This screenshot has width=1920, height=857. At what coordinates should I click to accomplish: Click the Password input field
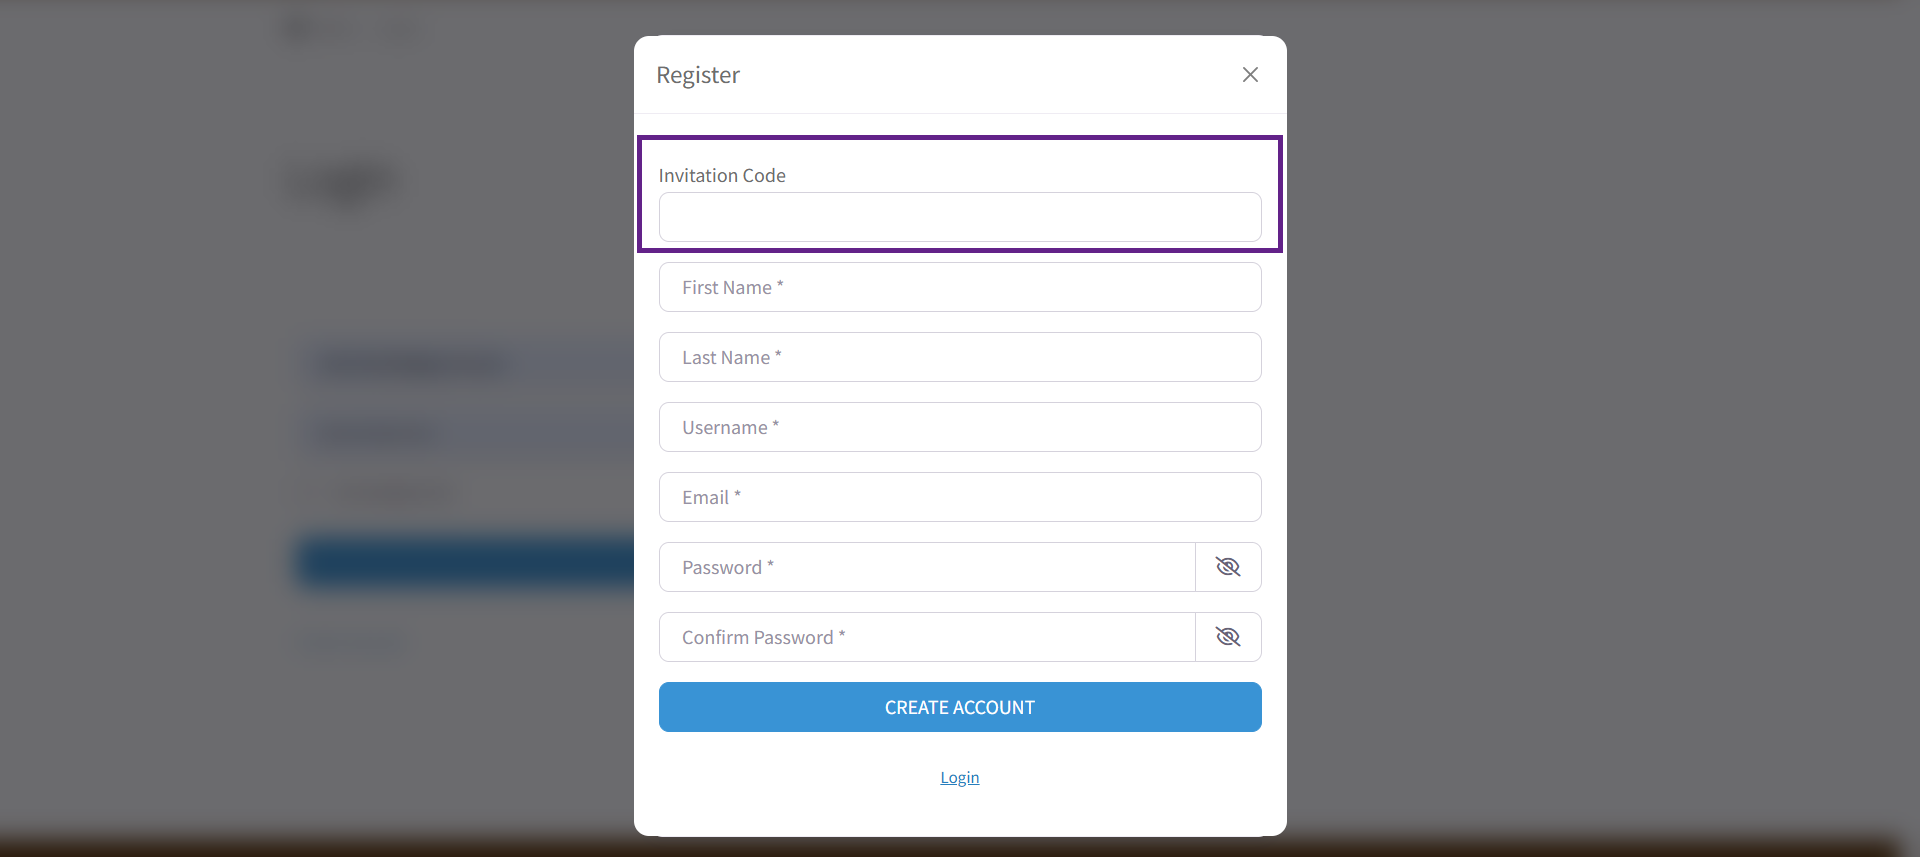click(x=926, y=567)
